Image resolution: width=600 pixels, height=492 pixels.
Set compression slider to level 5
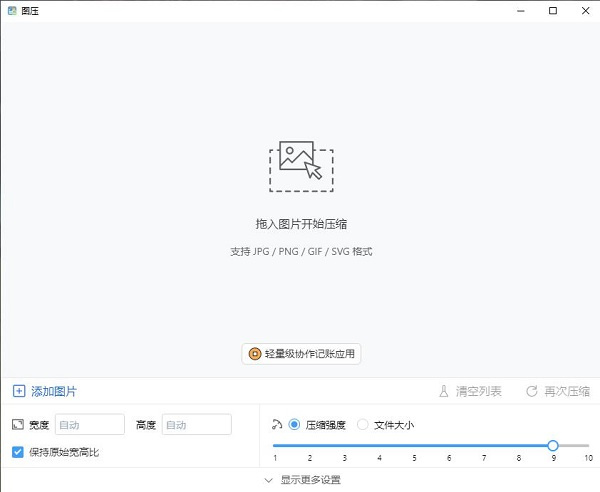(414, 445)
